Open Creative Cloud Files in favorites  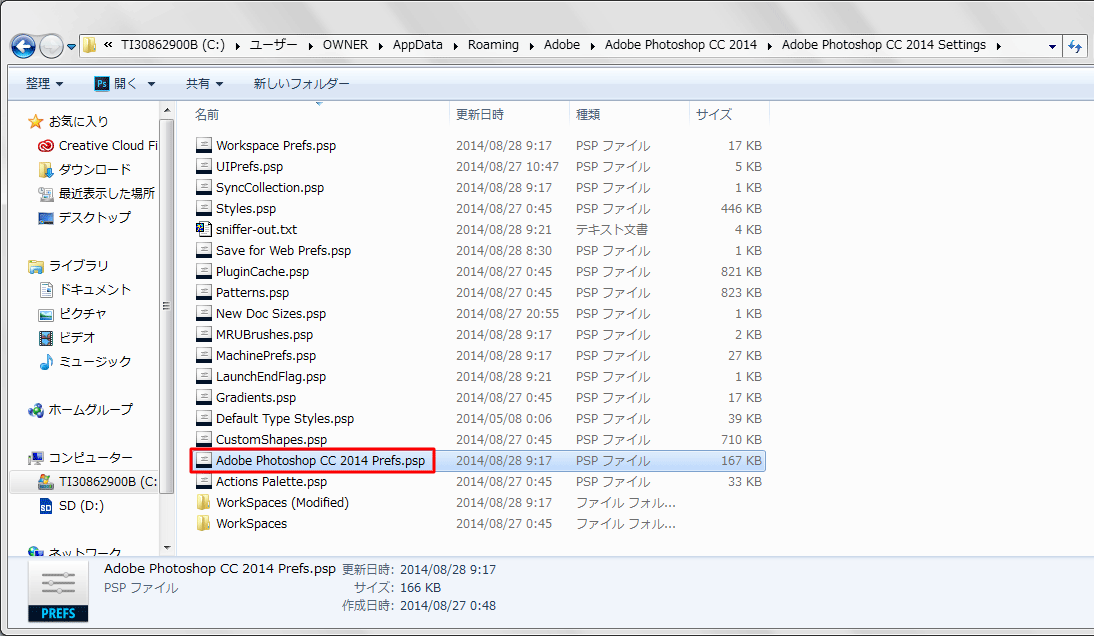107,146
